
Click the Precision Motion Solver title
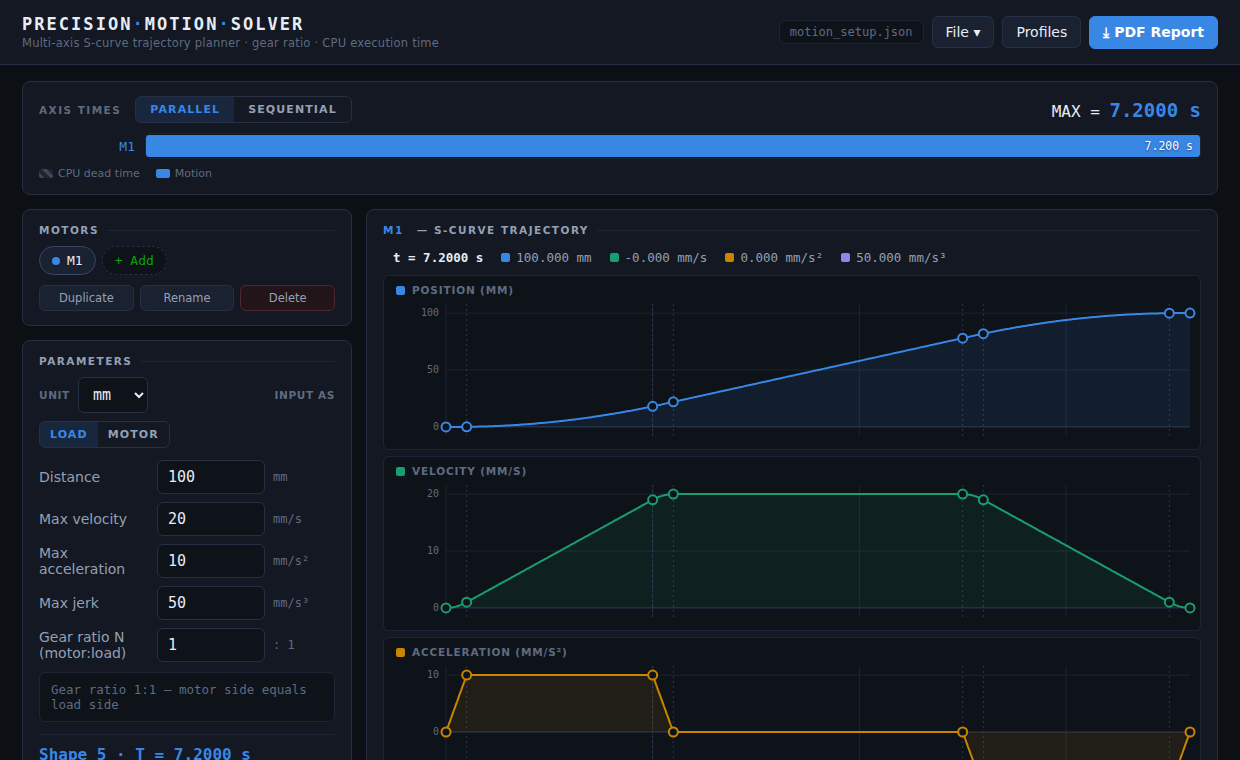pyautogui.click(x=163, y=24)
